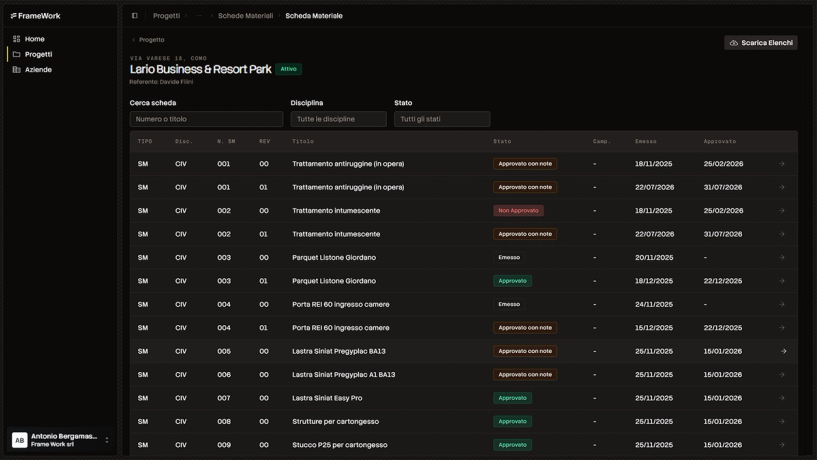817x460 pixels.
Task: Open the Stato filter dropdown
Action: click(x=442, y=119)
